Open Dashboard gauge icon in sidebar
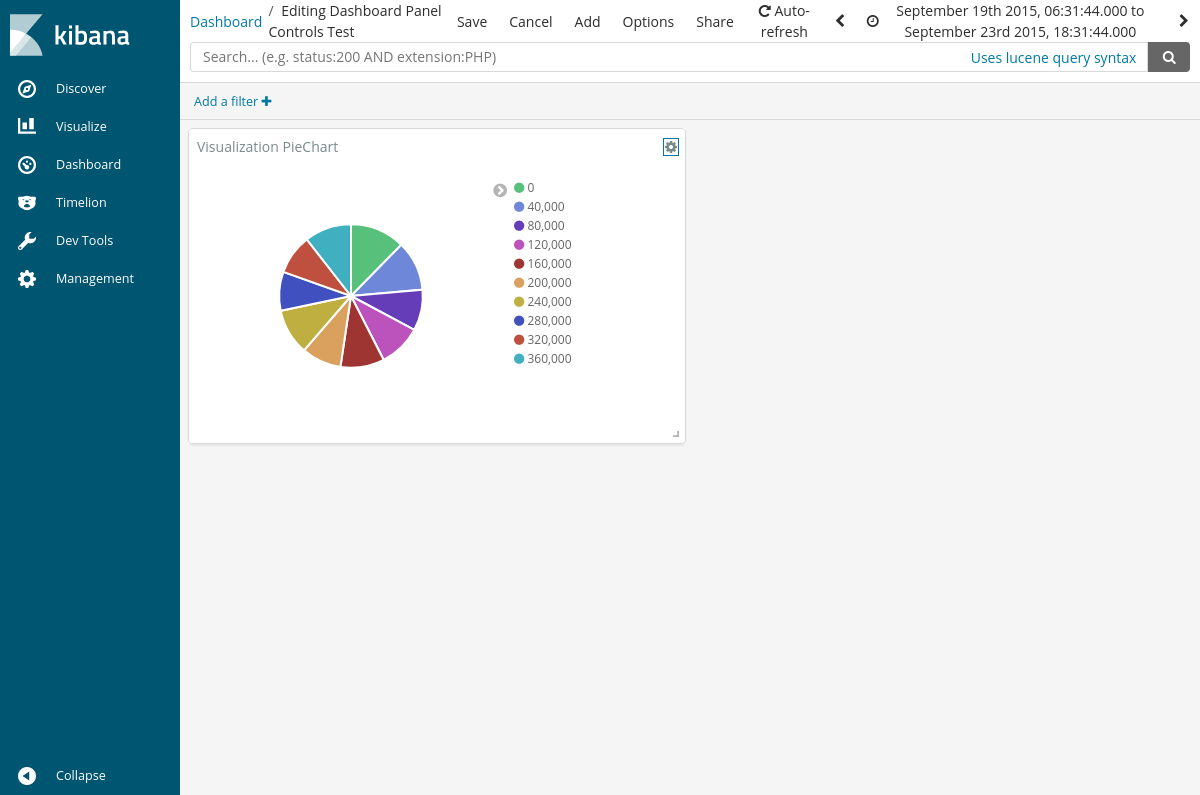The image size is (1200, 795). click(27, 165)
